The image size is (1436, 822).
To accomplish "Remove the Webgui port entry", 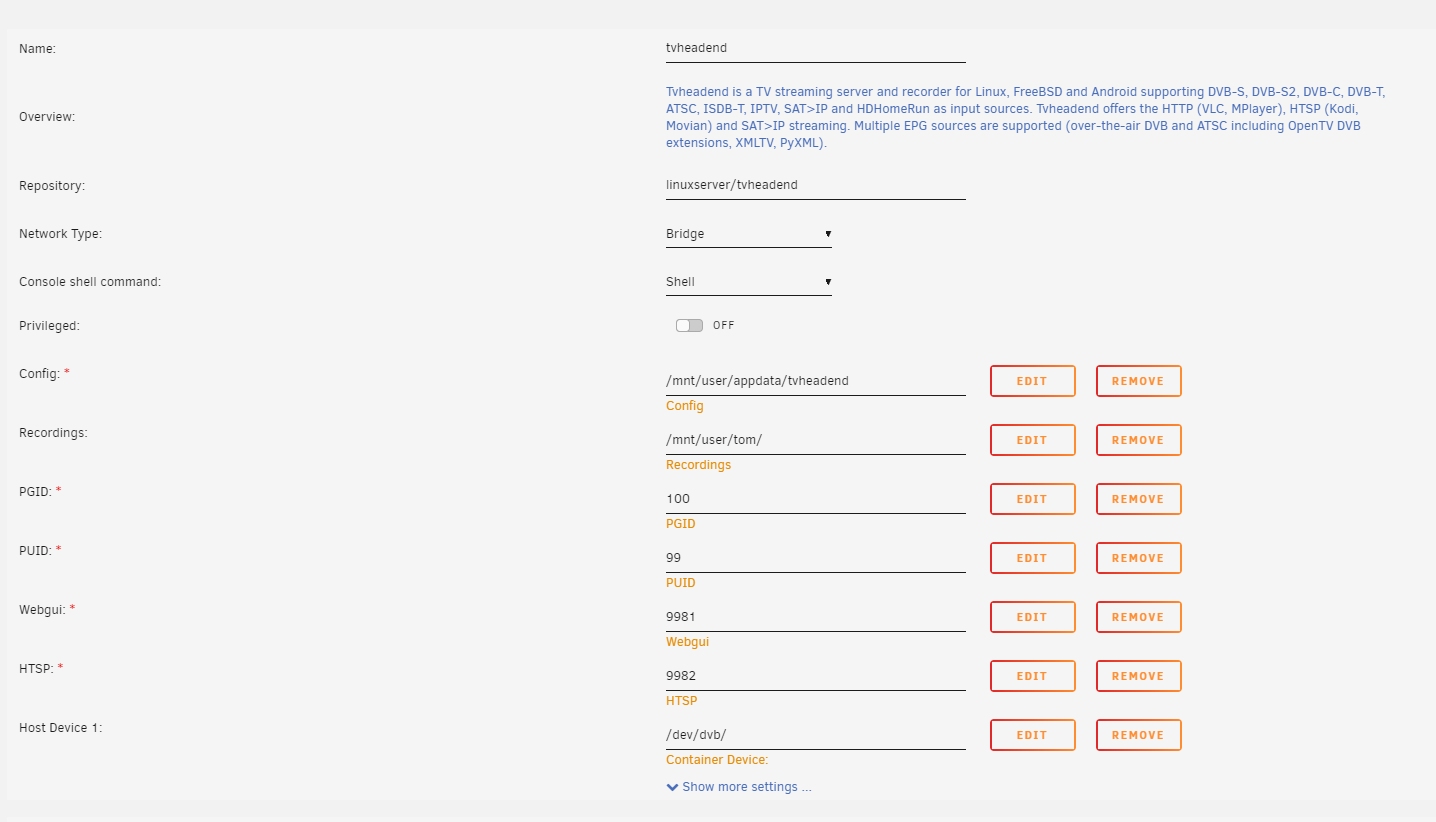I will tap(1139, 617).
